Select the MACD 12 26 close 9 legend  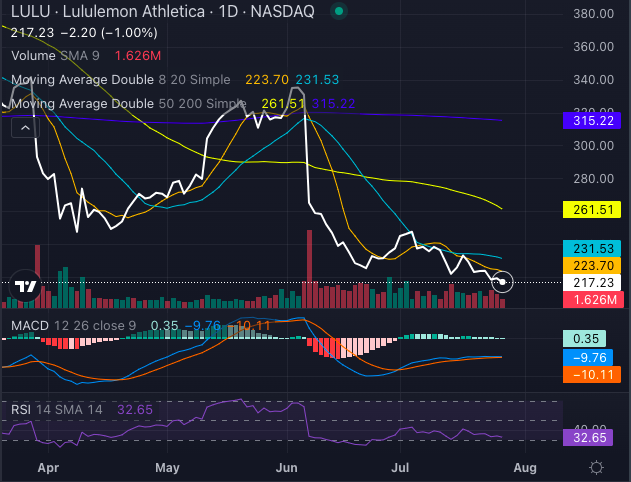click(73, 325)
